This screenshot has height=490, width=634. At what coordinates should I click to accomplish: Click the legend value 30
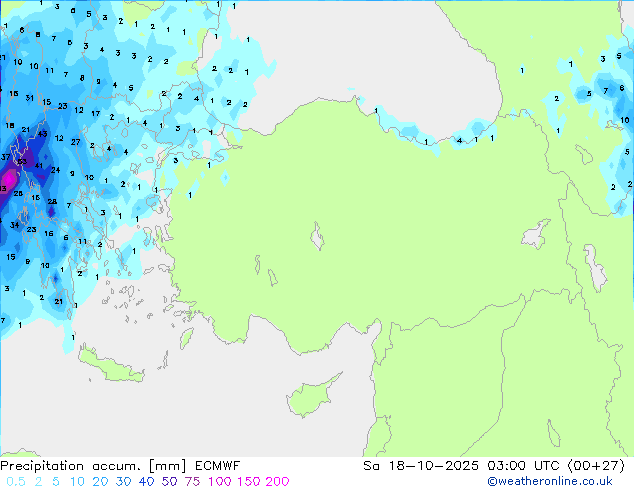click(x=123, y=482)
